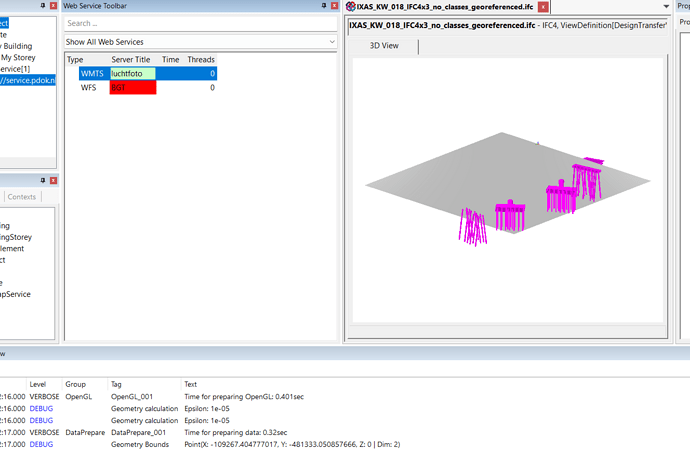This screenshot has width=690, height=450.
Task: Click the green luchtfoto server title cell
Action: tap(132, 74)
